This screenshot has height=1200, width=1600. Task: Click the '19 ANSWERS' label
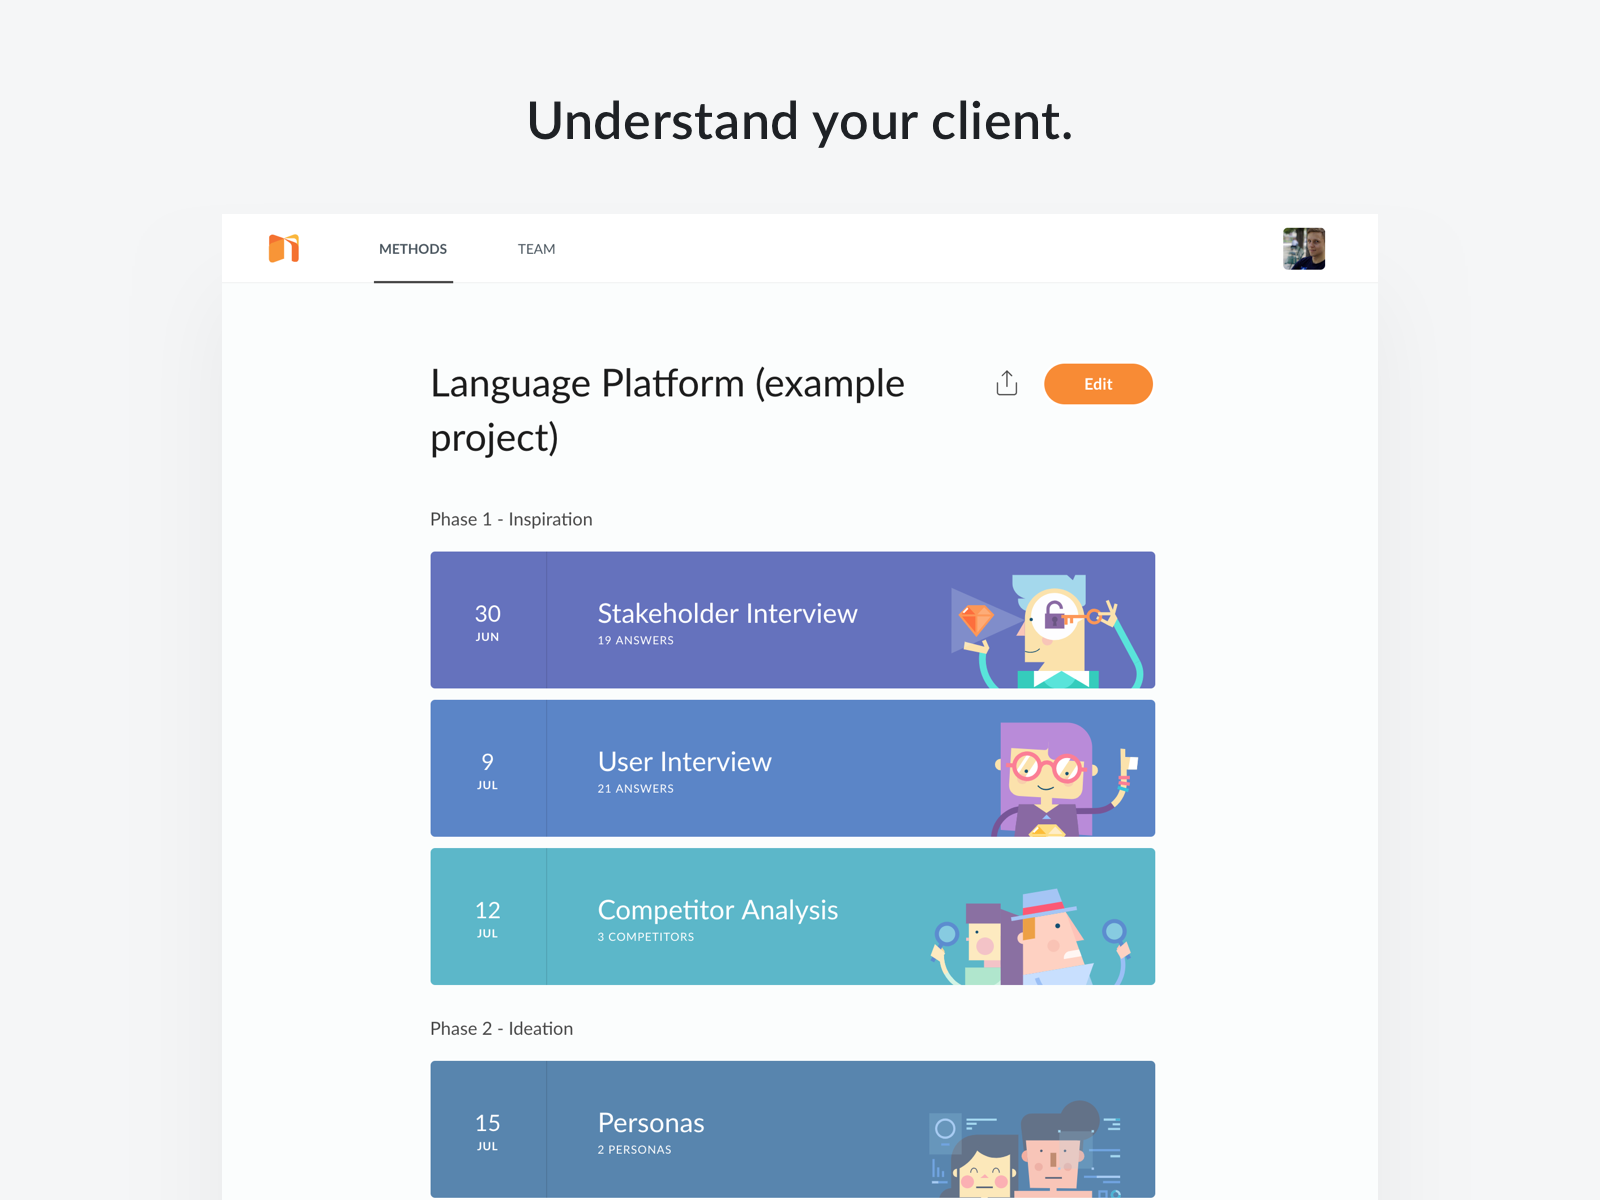click(x=636, y=641)
